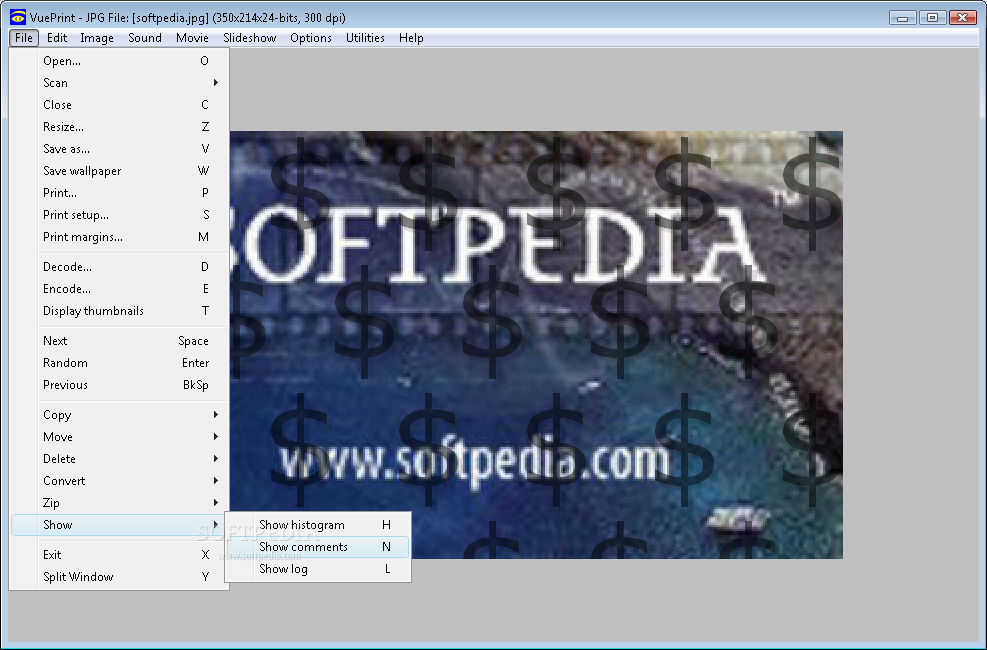Open the Edit menu
The height and width of the screenshot is (650, 987).
57,38
